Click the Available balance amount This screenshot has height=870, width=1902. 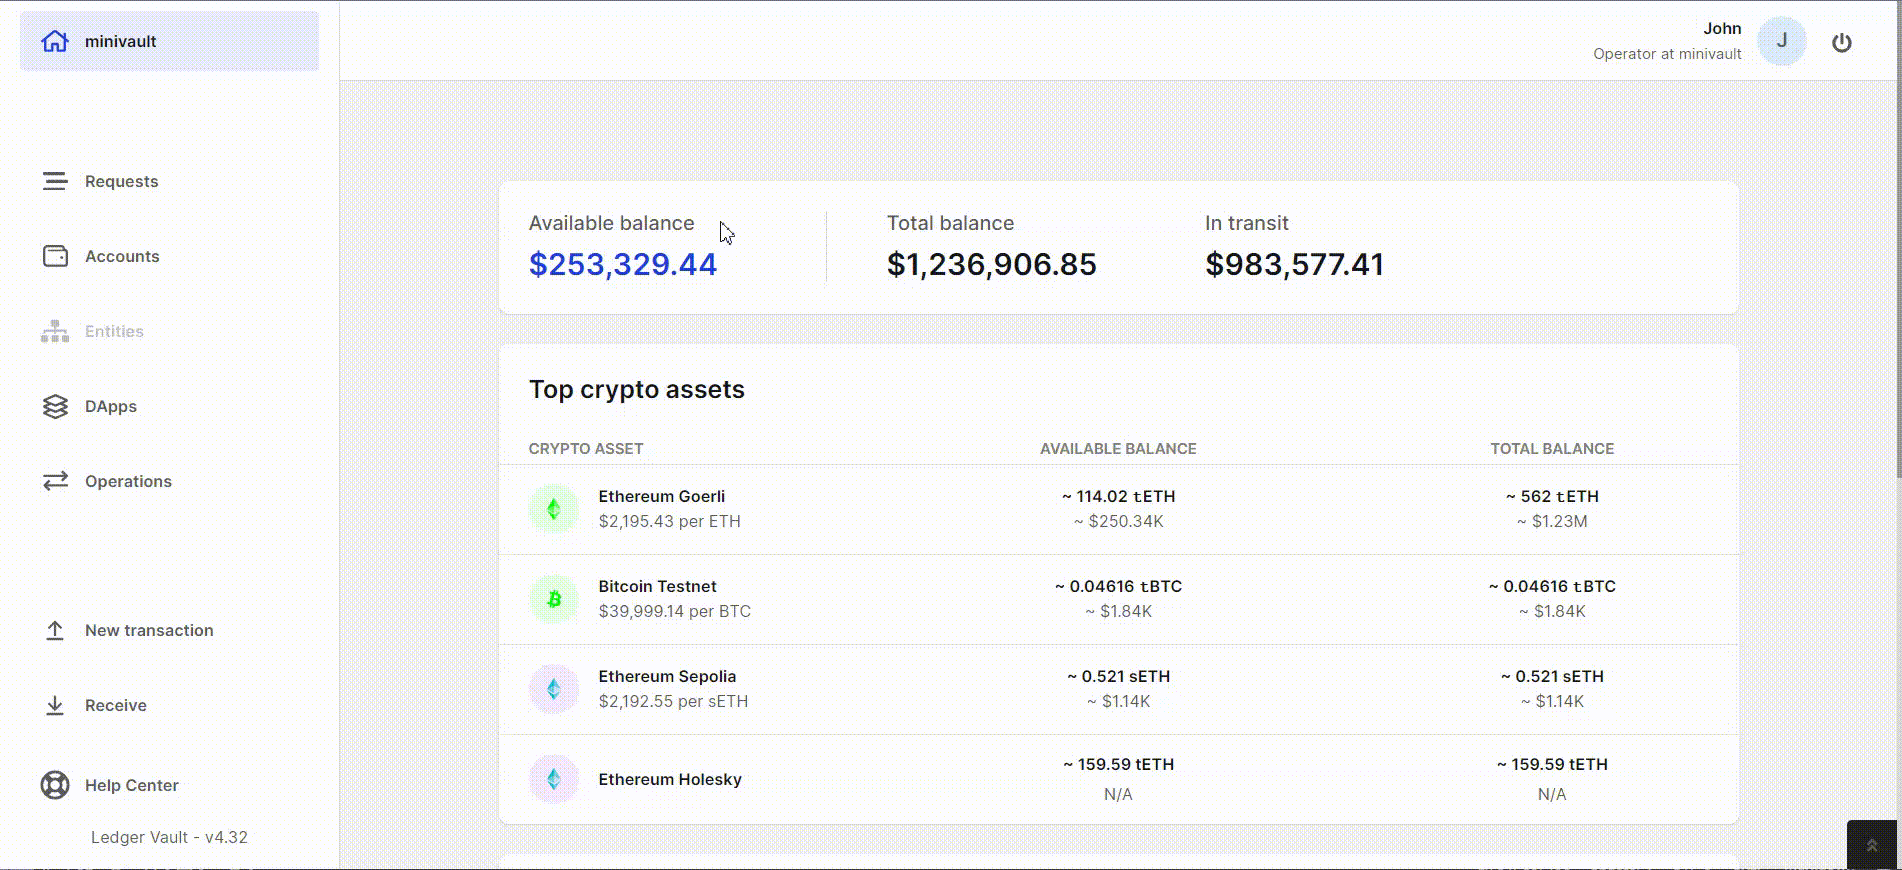point(622,264)
